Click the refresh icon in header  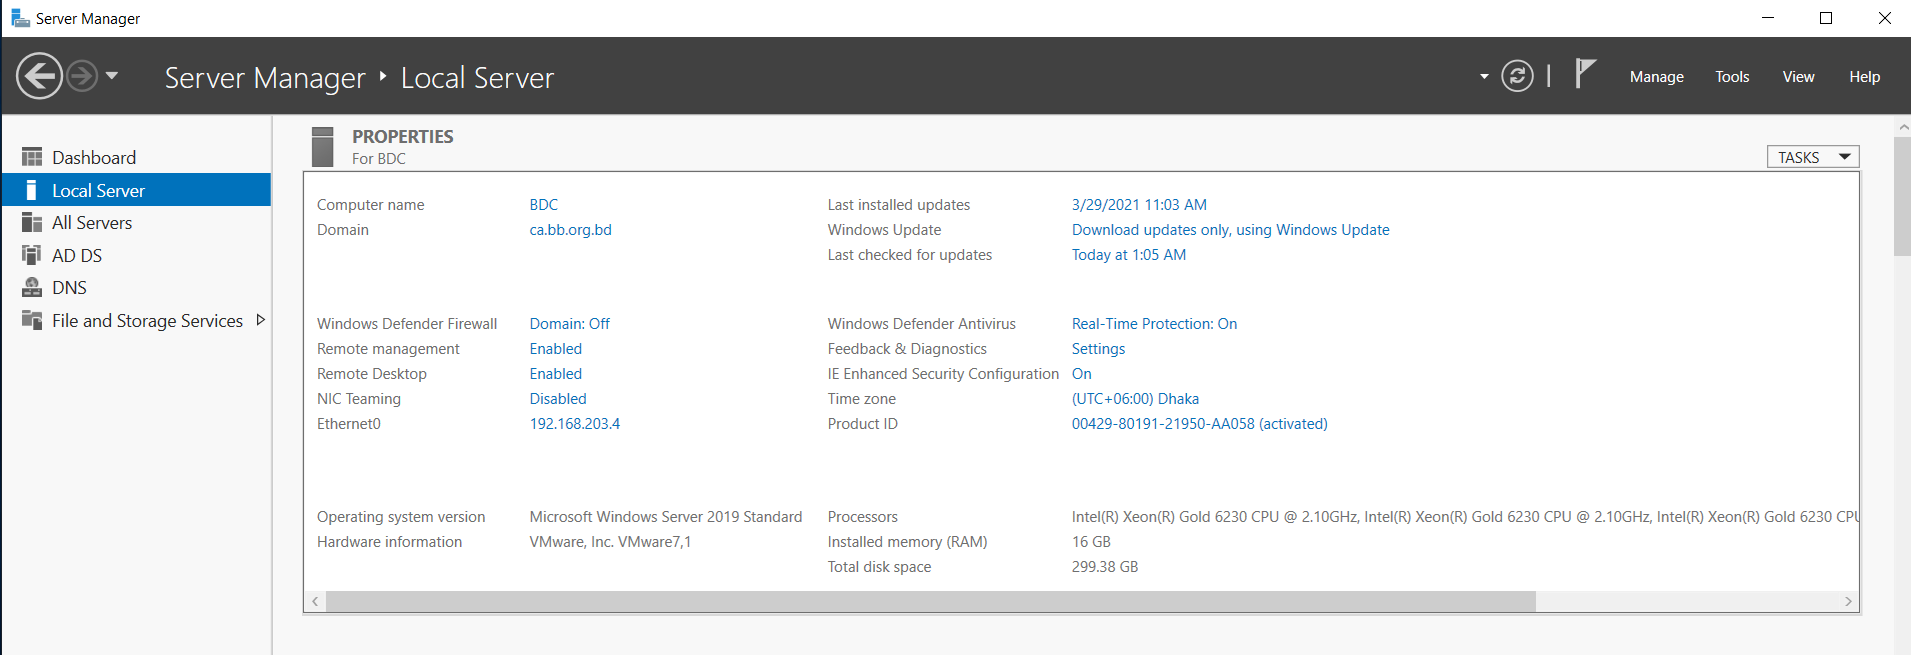coord(1517,76)
